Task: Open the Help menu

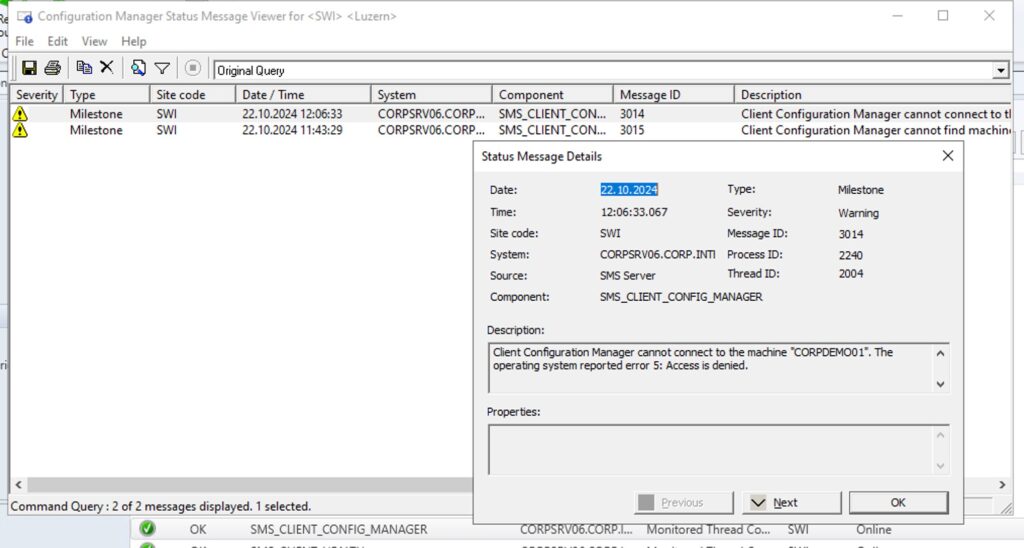Action: pyautogui.click(x=134, y=41)
